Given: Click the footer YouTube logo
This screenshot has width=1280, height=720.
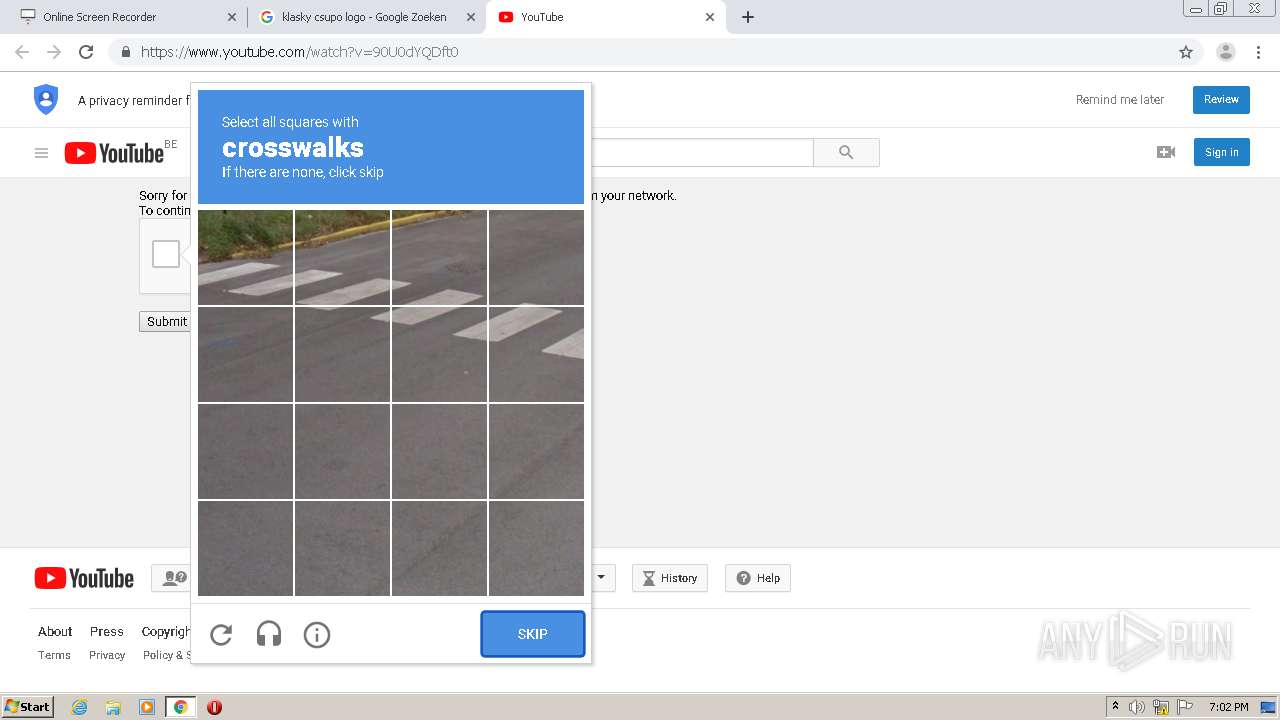Looking at the screenshot, I should (84, 578).
